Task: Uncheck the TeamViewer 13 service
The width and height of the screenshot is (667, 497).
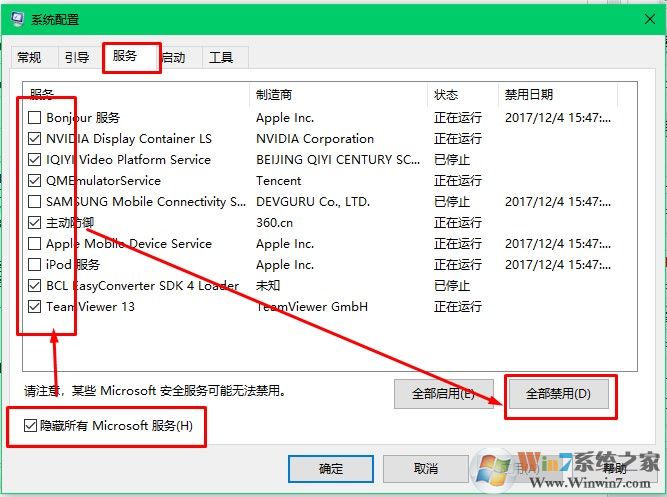Action: [x=34, y=306]
